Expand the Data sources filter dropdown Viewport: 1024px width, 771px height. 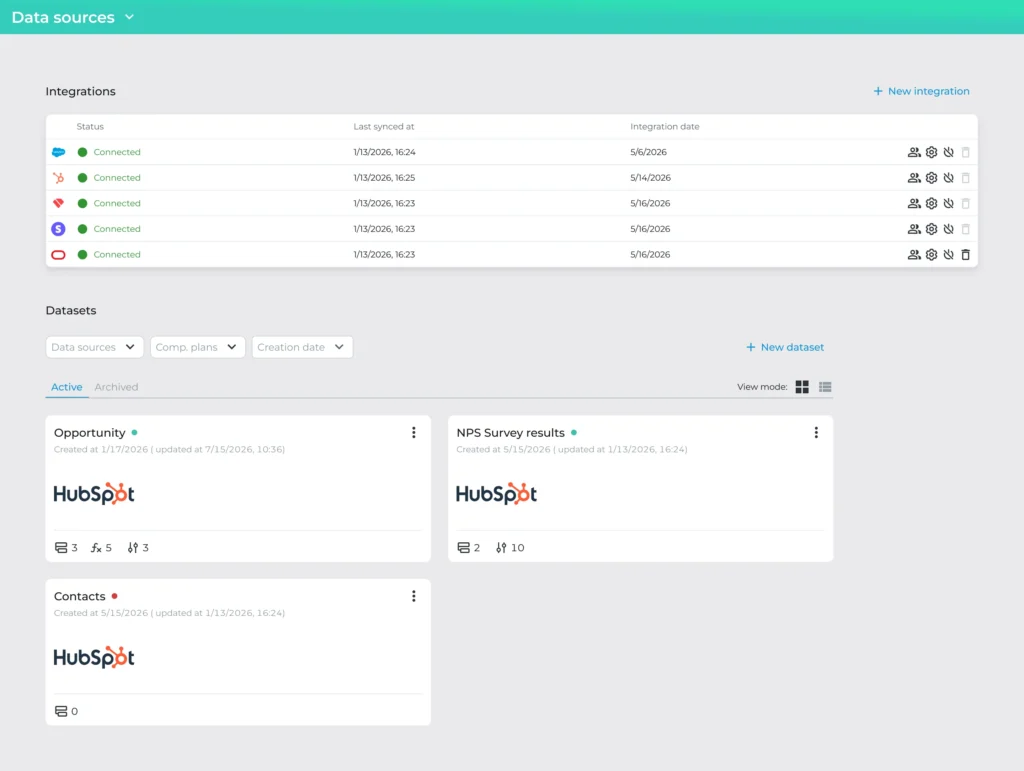(x=93, y=347)
